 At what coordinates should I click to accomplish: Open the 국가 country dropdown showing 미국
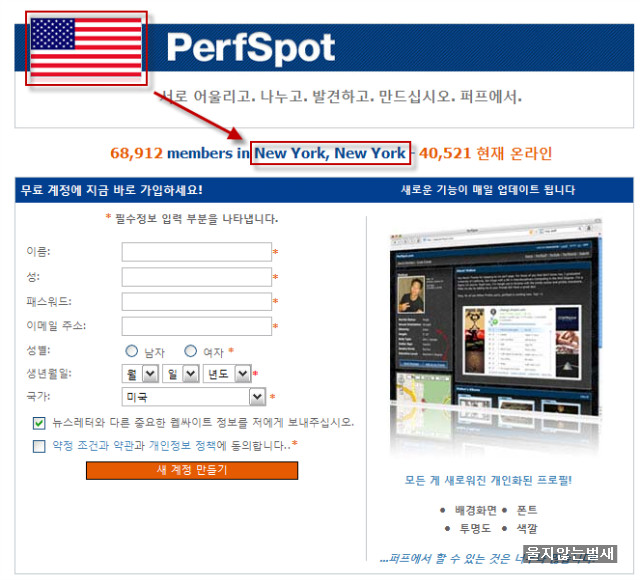194,397
